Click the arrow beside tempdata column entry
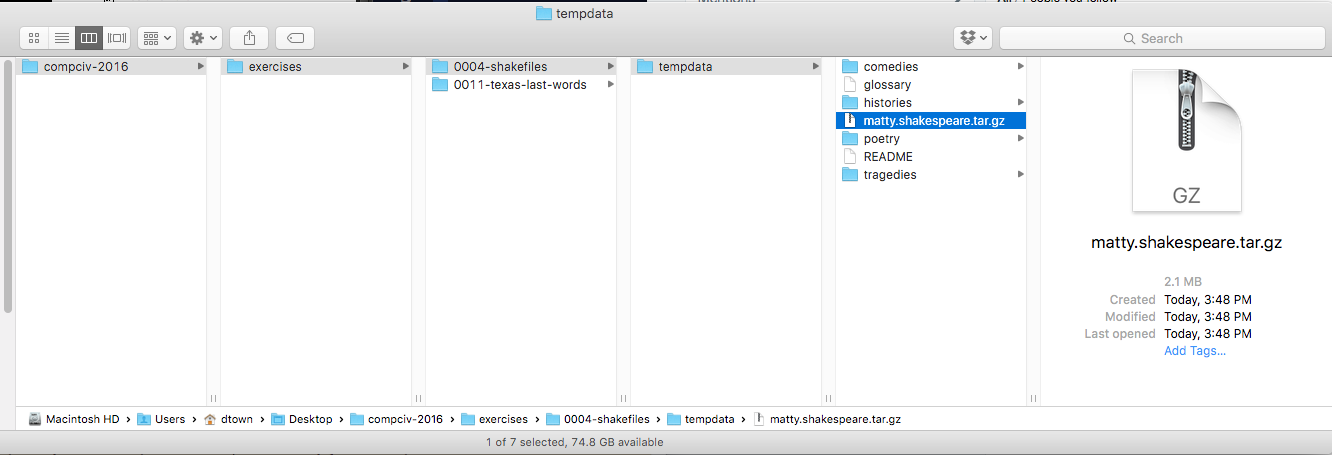This screenshot has height=455, width=1332. point(815,67)
